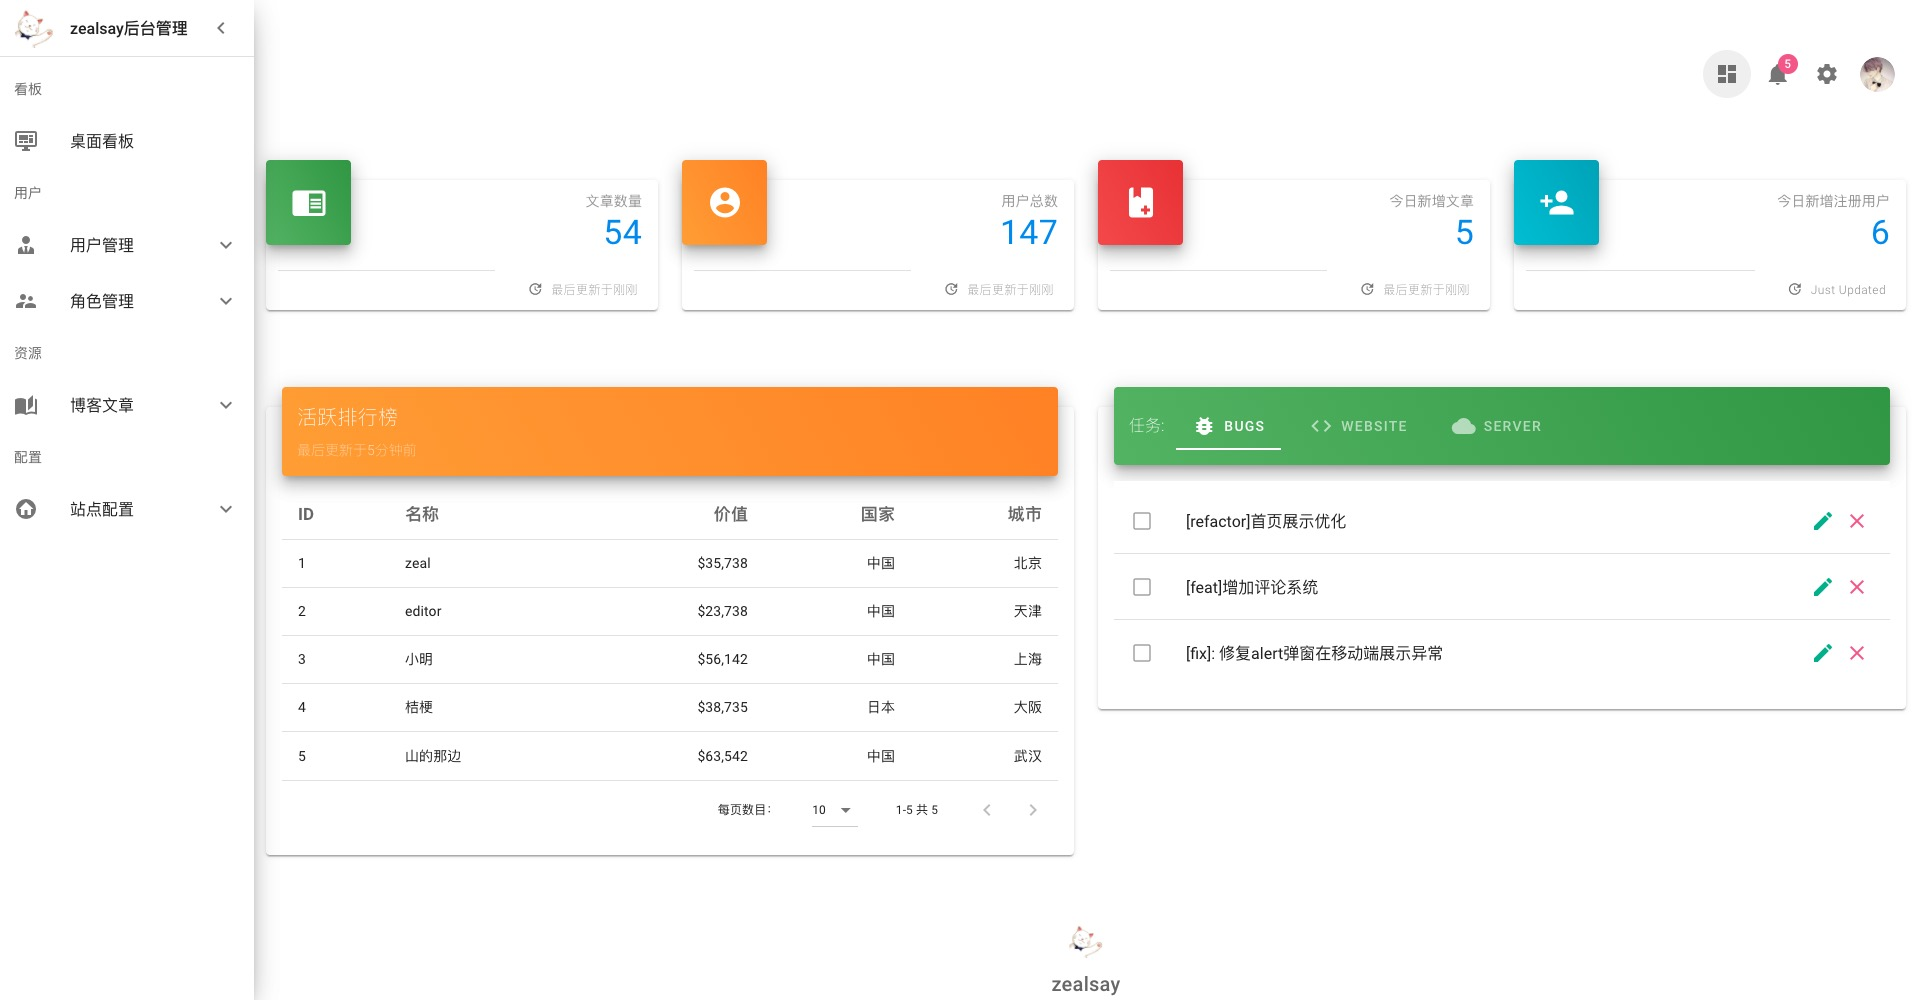Viewport: 1917px width, 1000px height.
Task: Expand the 站点配置 sidebar menu
Action: click(x=127, y=509)
